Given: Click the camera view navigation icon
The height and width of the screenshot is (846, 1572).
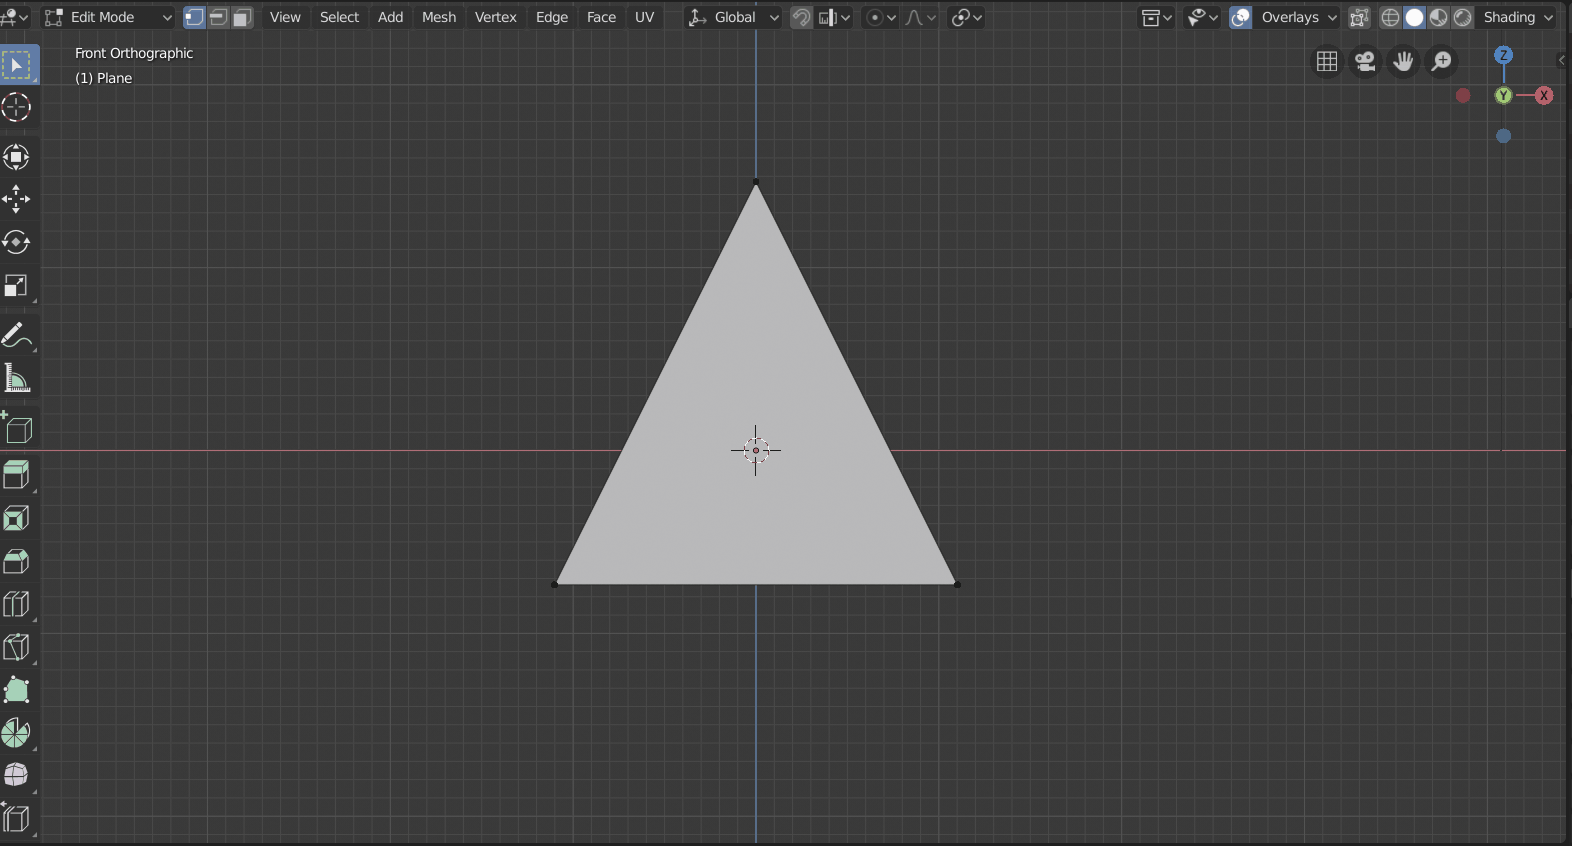Looking at the screenshot, I should click(x=1365, y=62).
